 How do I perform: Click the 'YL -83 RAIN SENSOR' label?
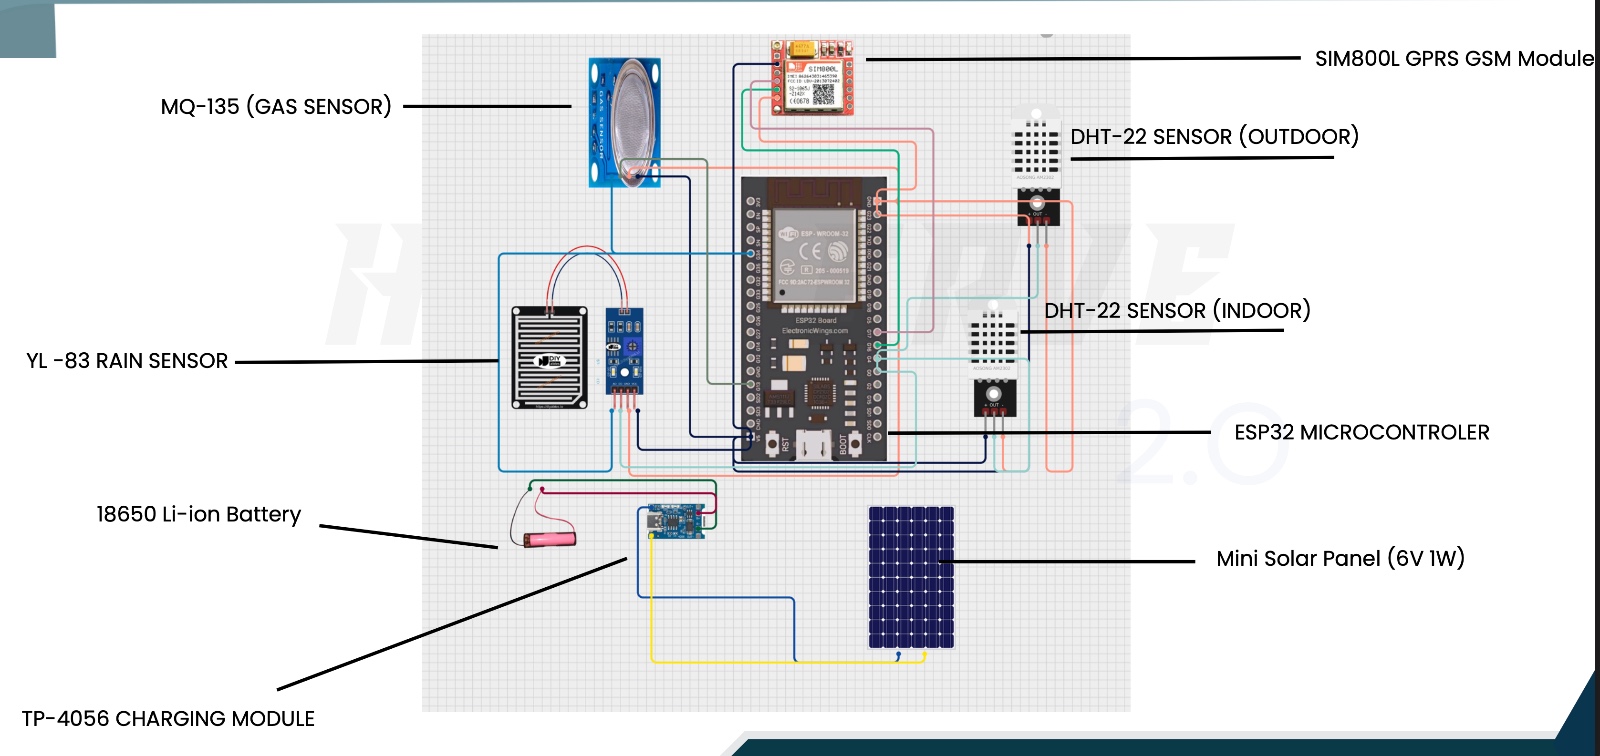pos(127,361)
